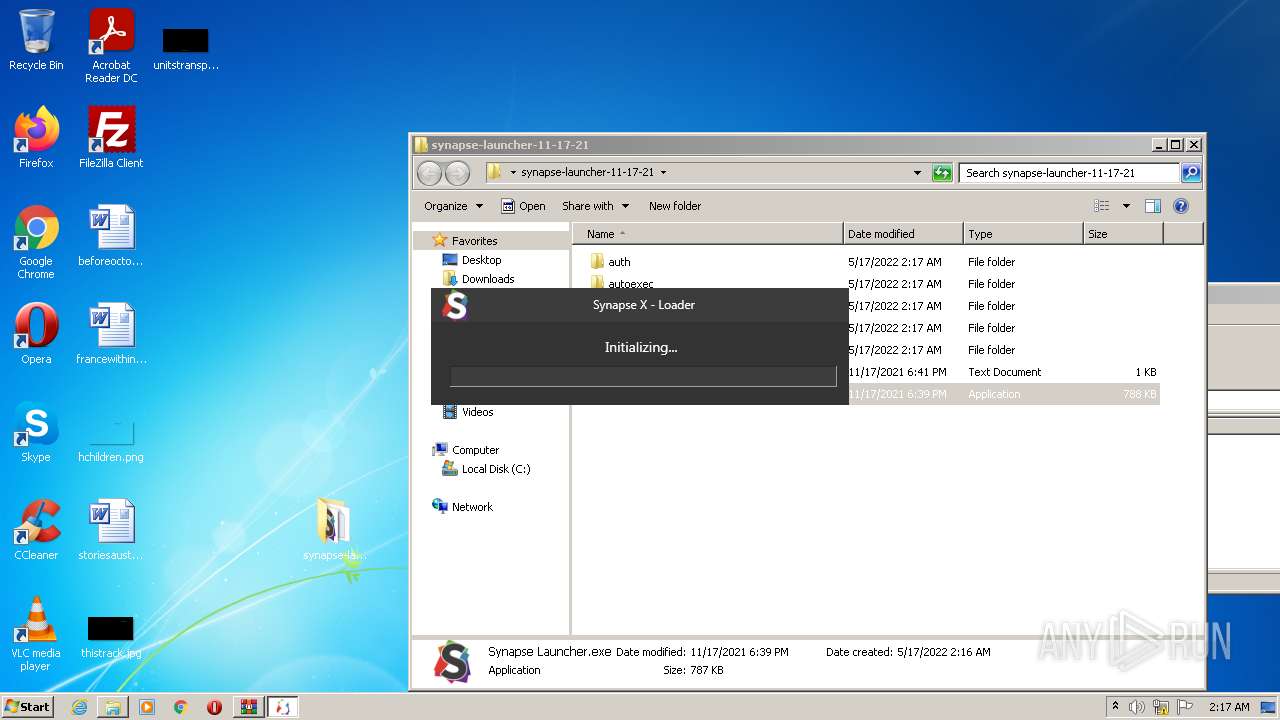Click Synapse Launcher.exe icon in details pane
Screen dimensions: 1280x720
tap(453, 661)
